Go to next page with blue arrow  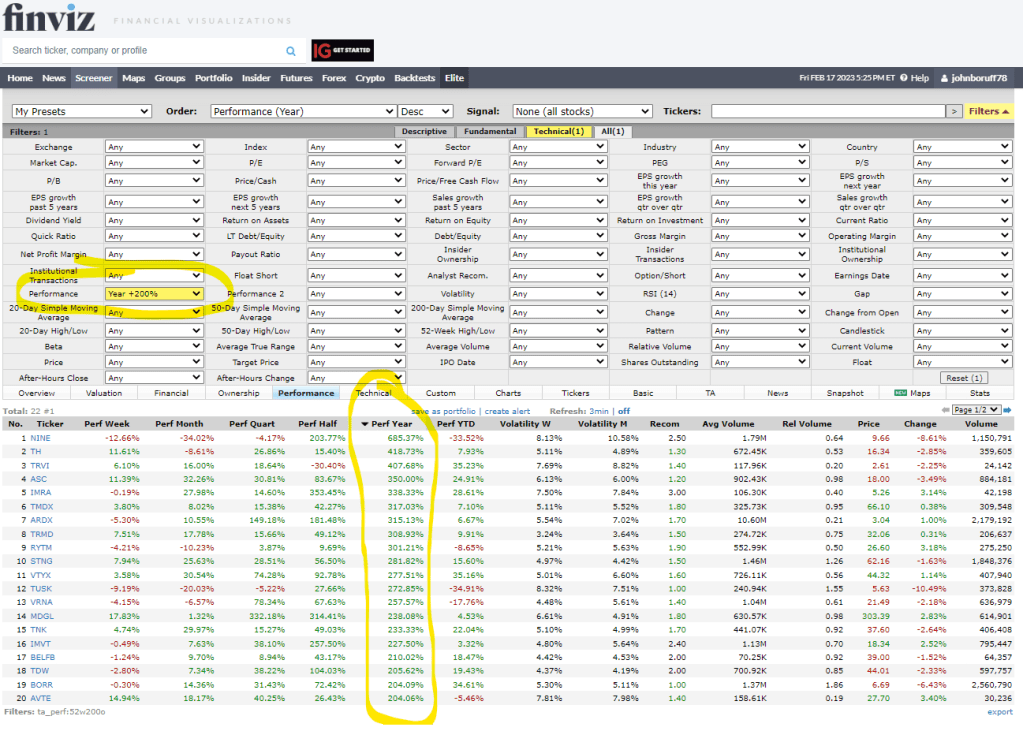pyautogui.click(x=1007, y=411)
